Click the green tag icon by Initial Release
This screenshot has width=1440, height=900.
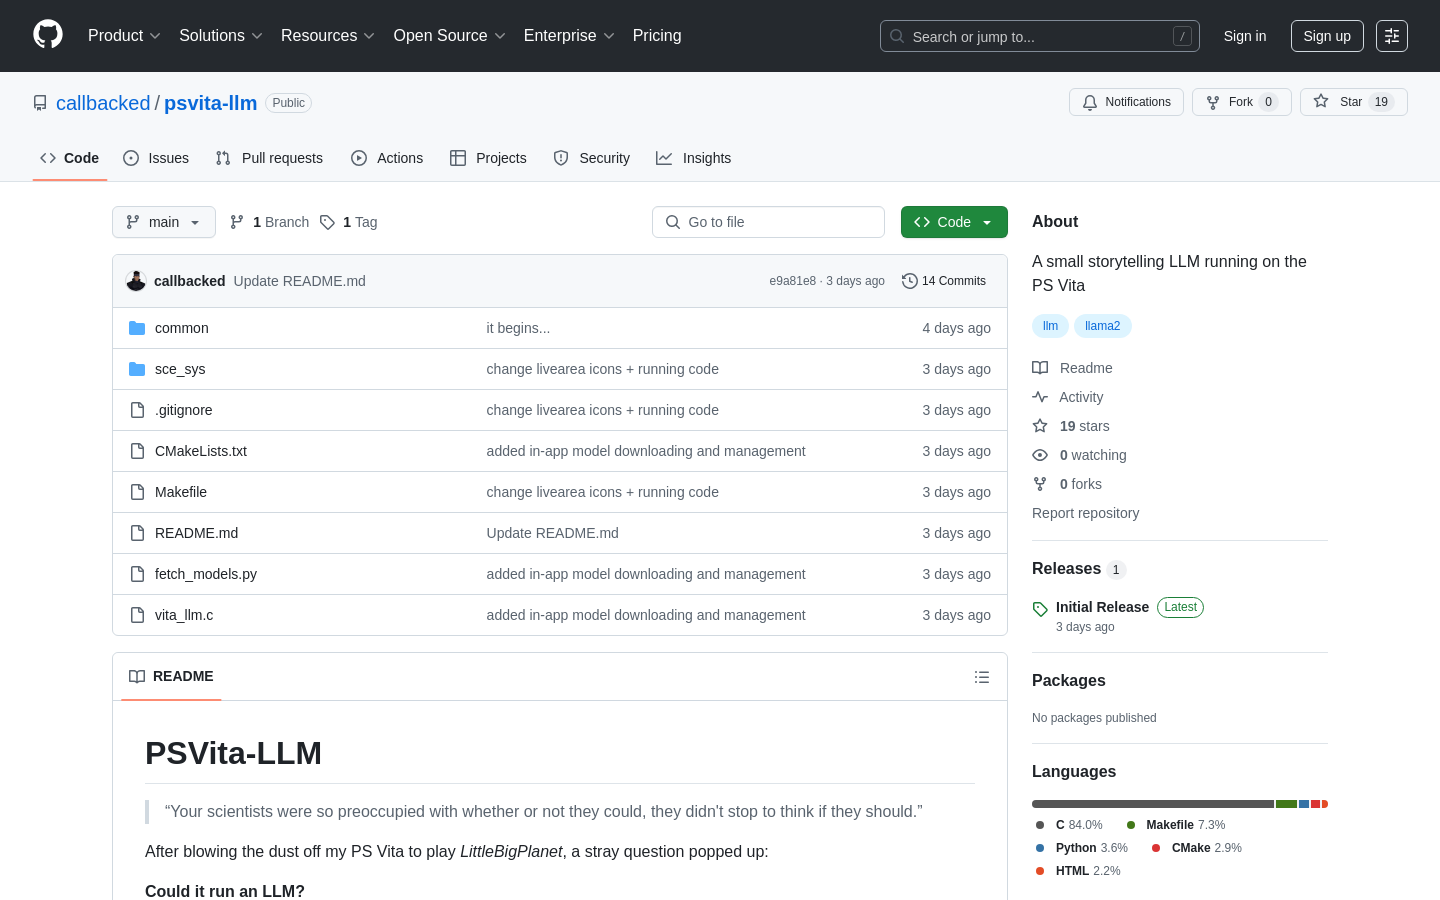pyautogui.click(x=1040, y=609)
